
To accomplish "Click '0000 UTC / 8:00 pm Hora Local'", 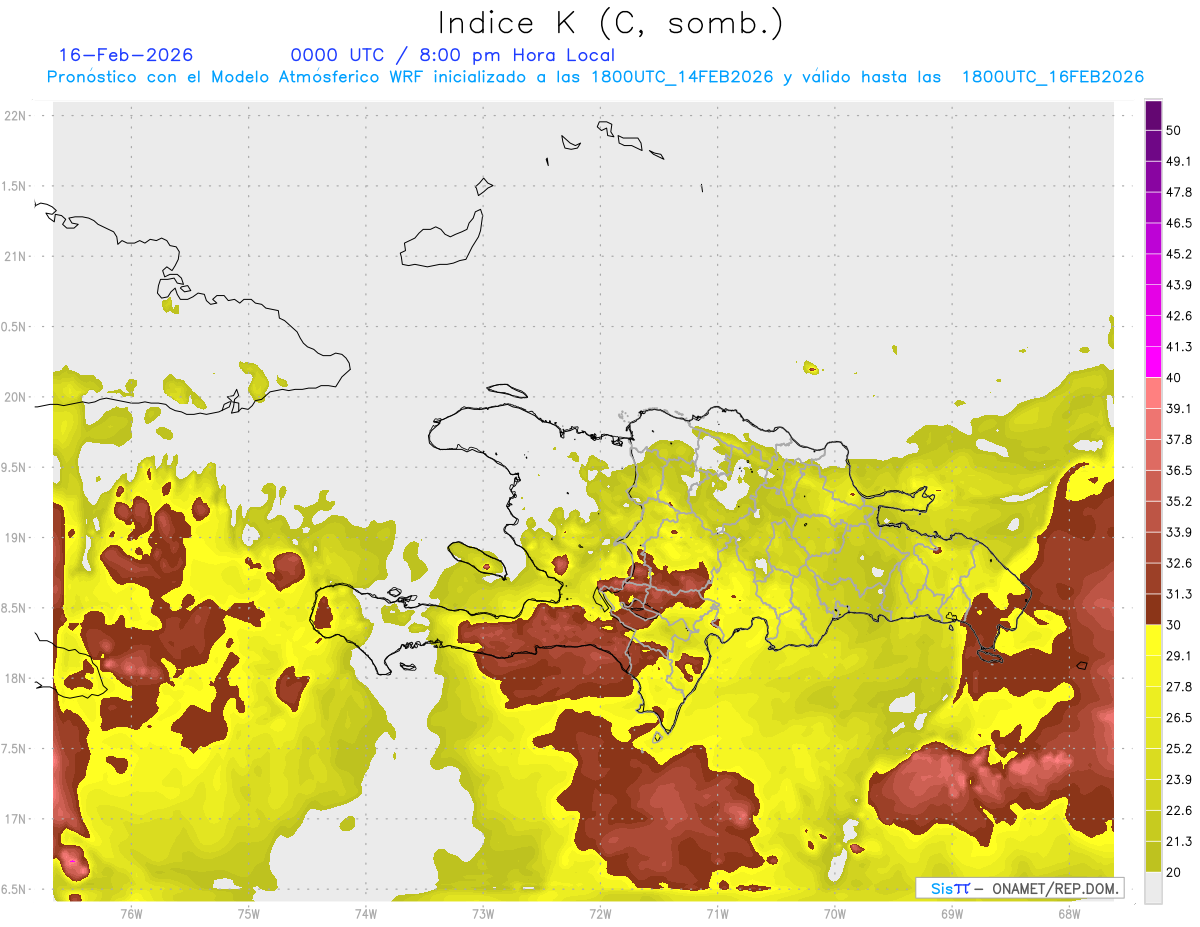I will [453, 55].
